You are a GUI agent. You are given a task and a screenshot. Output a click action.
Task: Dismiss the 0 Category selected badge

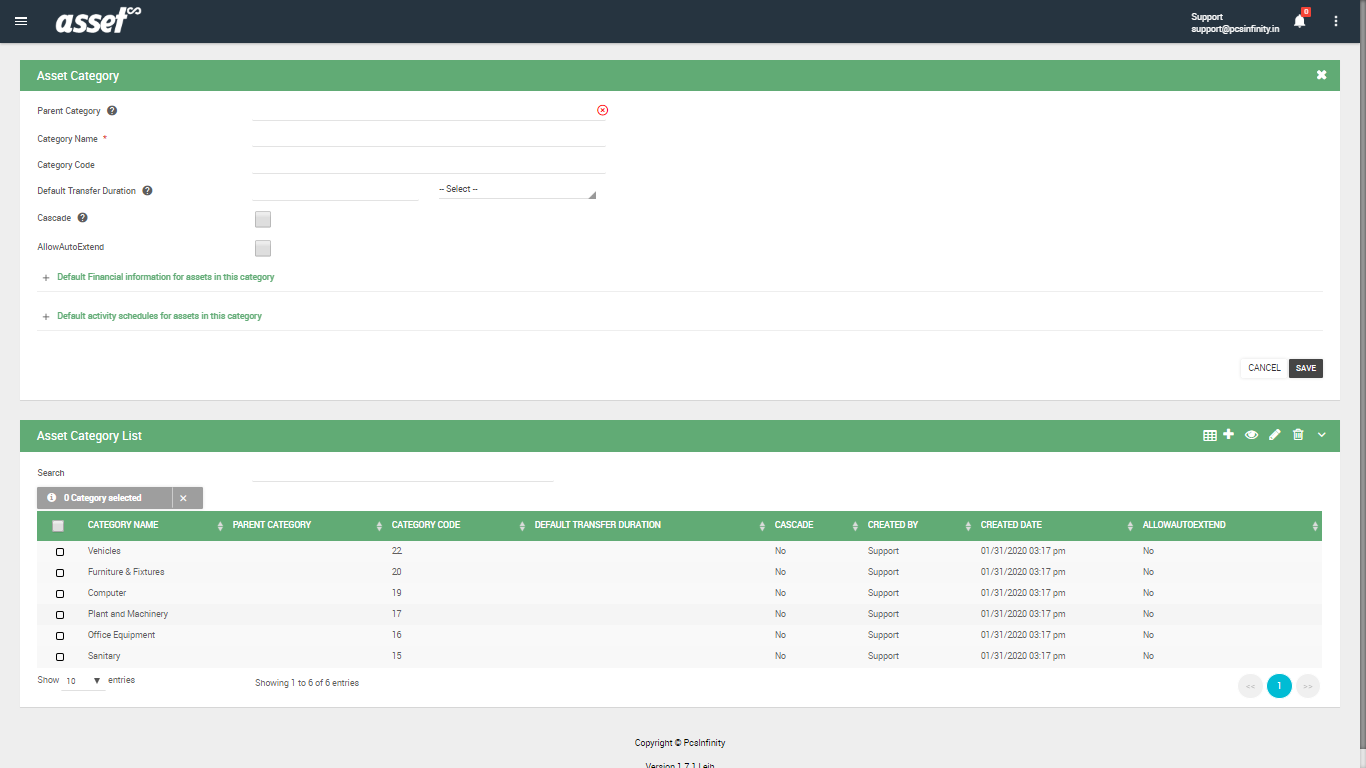click(183, 498)
